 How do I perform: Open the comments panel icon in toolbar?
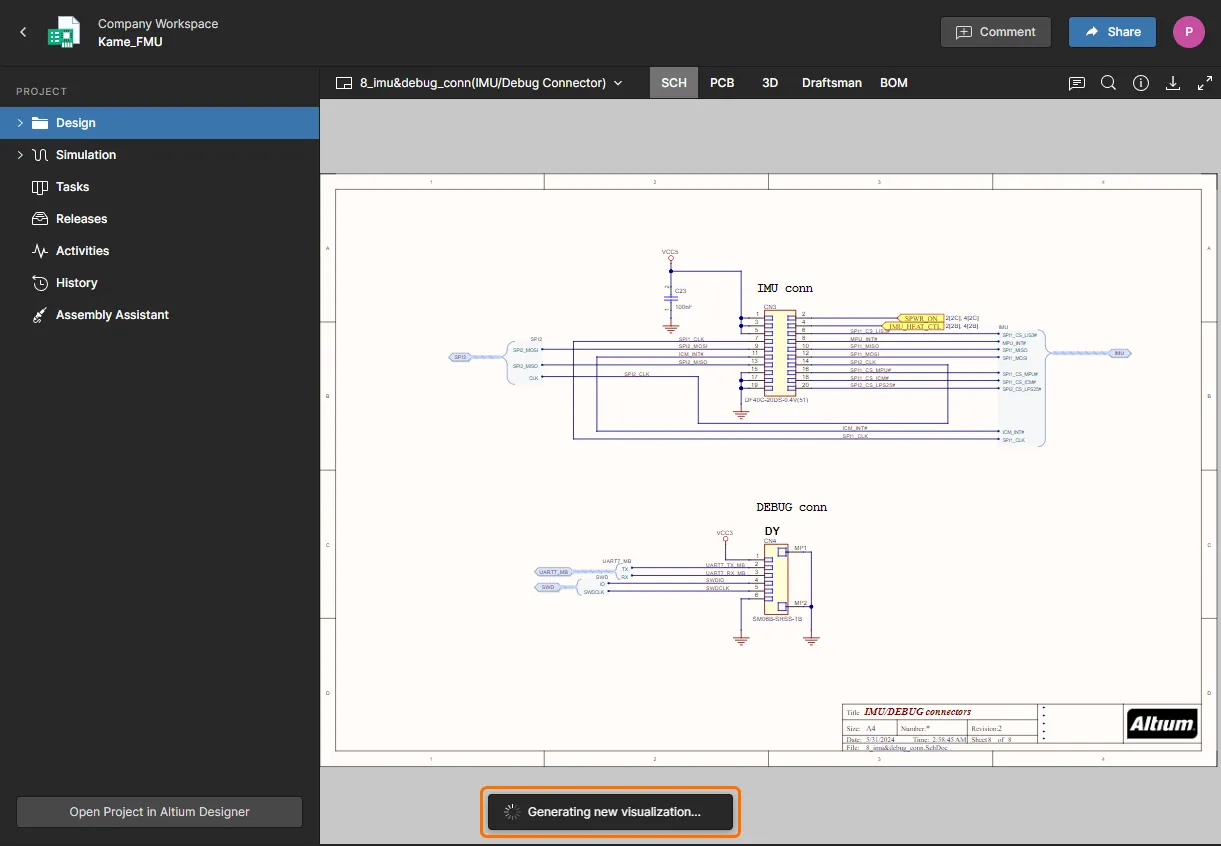coord(1077,83)
